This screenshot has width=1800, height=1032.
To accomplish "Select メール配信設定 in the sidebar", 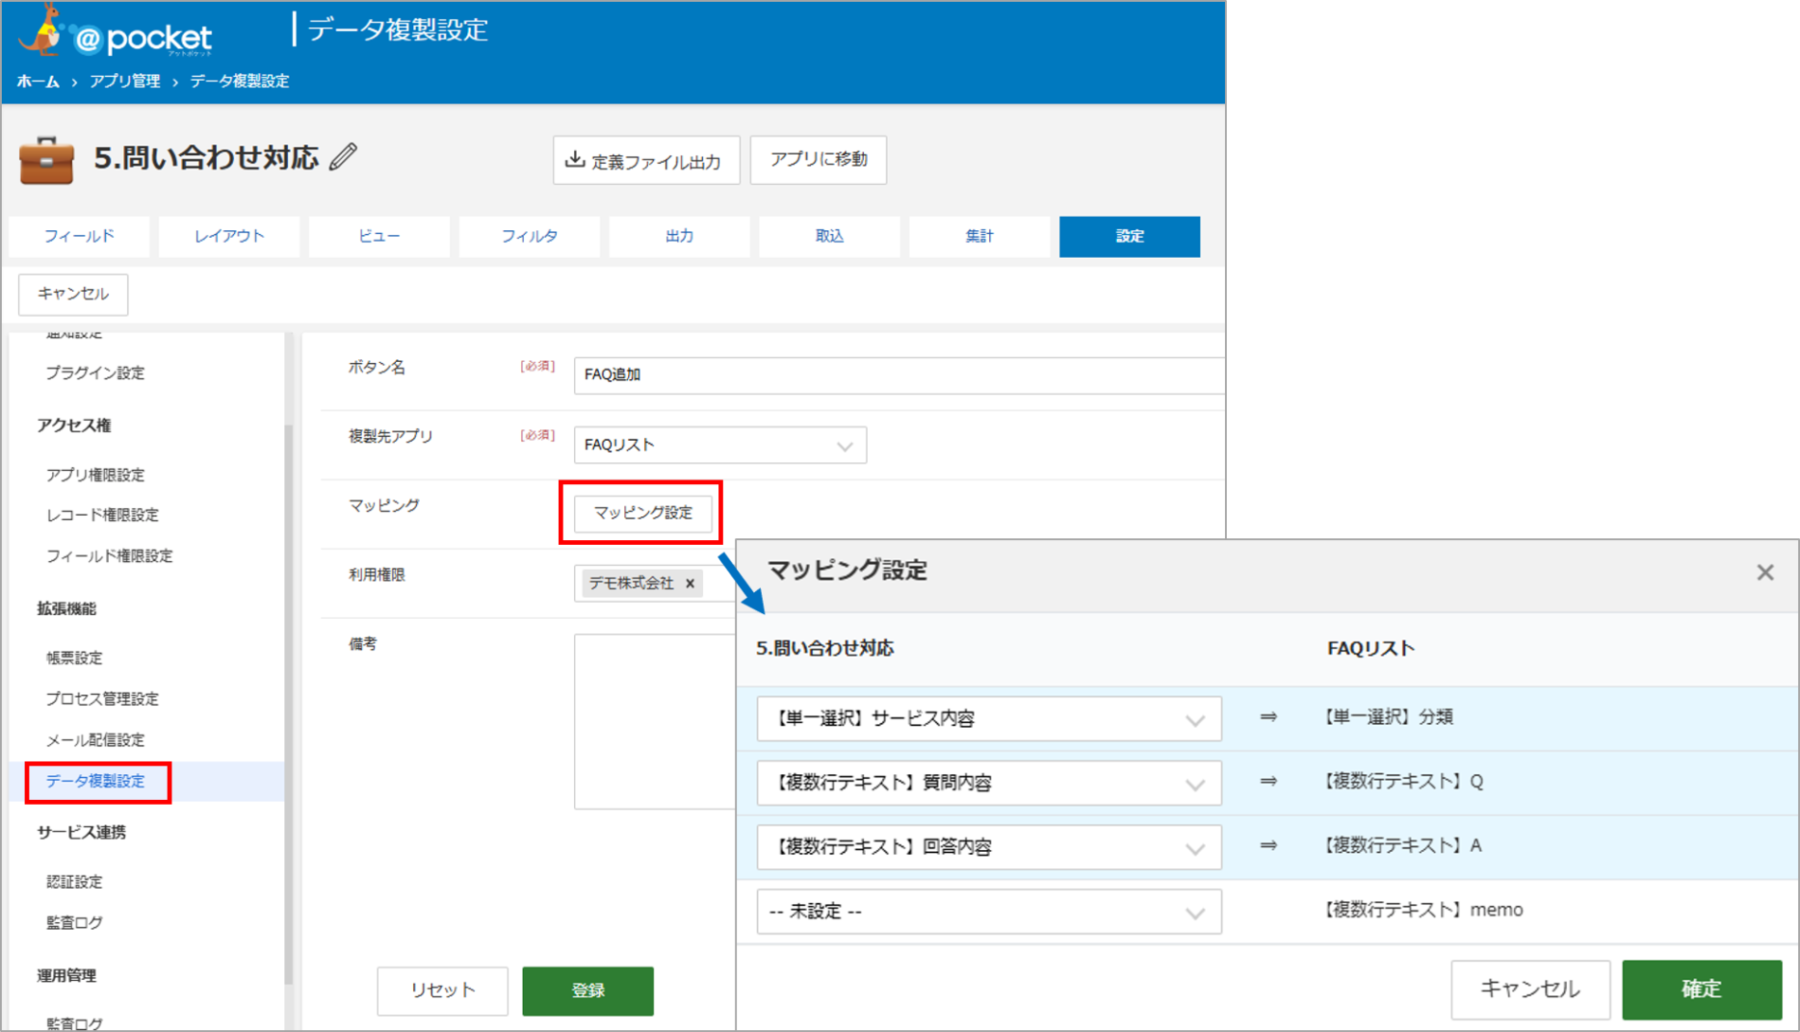I will pos(94,740).
